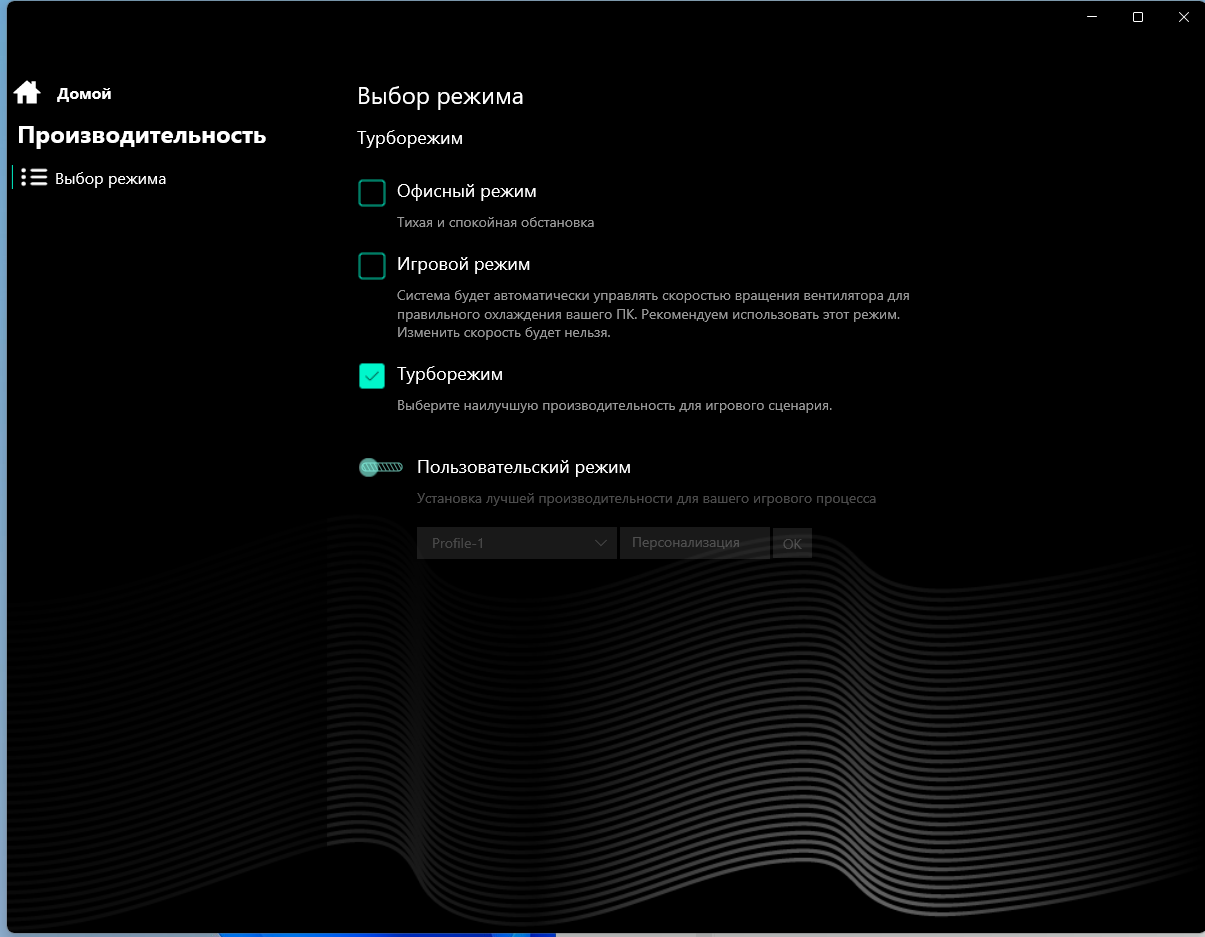Toggle the Пользовательский режим switch
1205x937 pixels.
(x=381, y=467)
